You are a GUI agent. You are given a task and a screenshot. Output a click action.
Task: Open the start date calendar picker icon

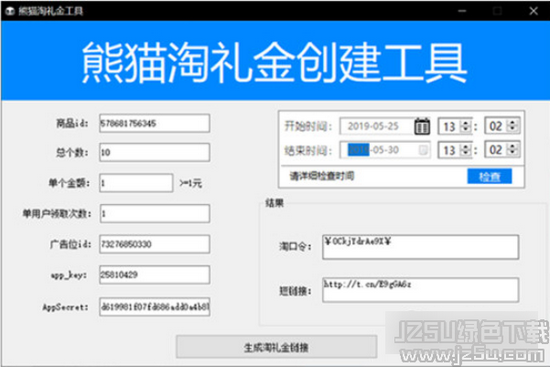[x=422, y=126]
